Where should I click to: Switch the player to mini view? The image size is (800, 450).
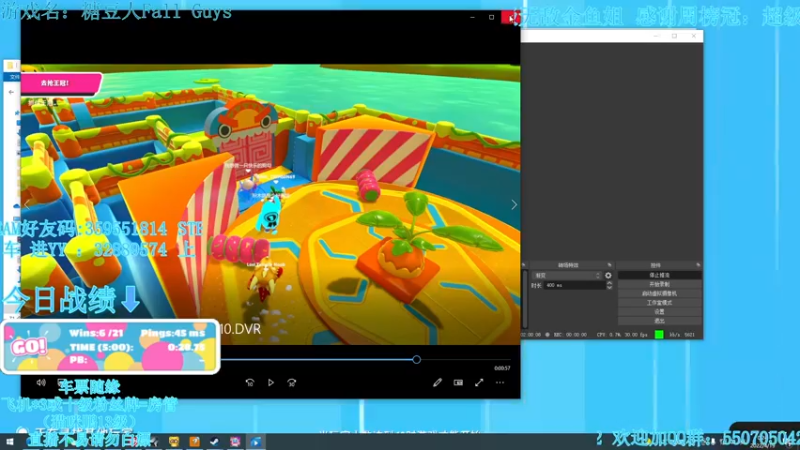tap(458, 383)
